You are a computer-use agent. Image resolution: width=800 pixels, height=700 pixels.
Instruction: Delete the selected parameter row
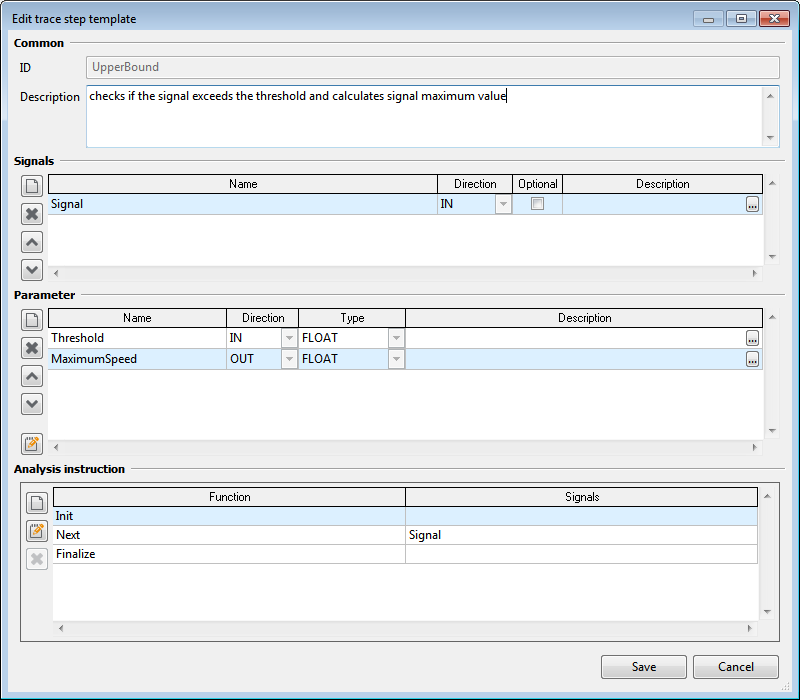(x=32, y=348)
